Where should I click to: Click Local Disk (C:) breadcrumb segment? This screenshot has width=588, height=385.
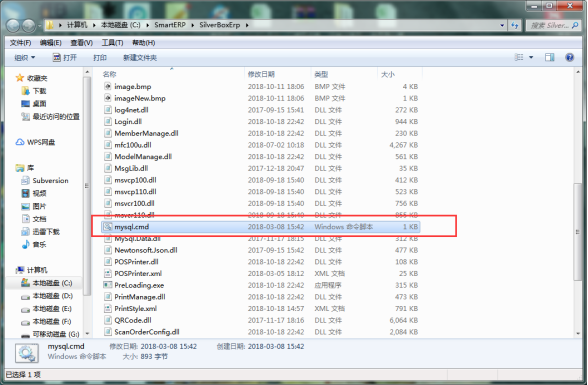pyautogui.click(x=120, y=25)
